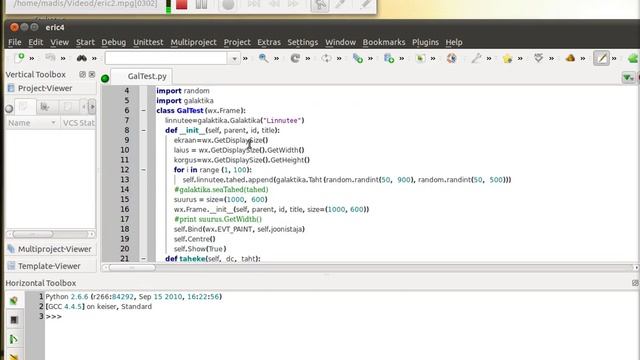Screen dimensions: 640x360
Task: Select second tab icon in Project-Viewer
Action: 45,107
